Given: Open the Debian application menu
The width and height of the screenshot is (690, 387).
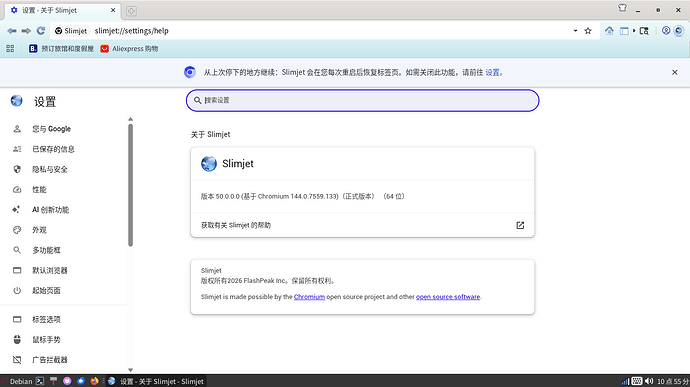Looking at the screenshot, I should pos(17,381).
